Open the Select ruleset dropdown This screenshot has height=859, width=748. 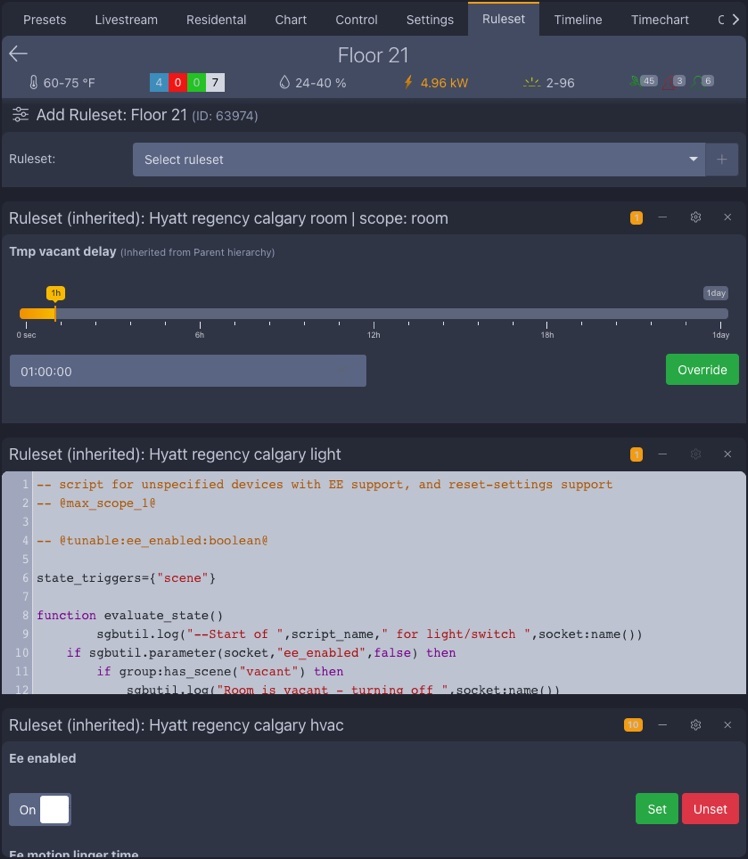pos(419,159)
